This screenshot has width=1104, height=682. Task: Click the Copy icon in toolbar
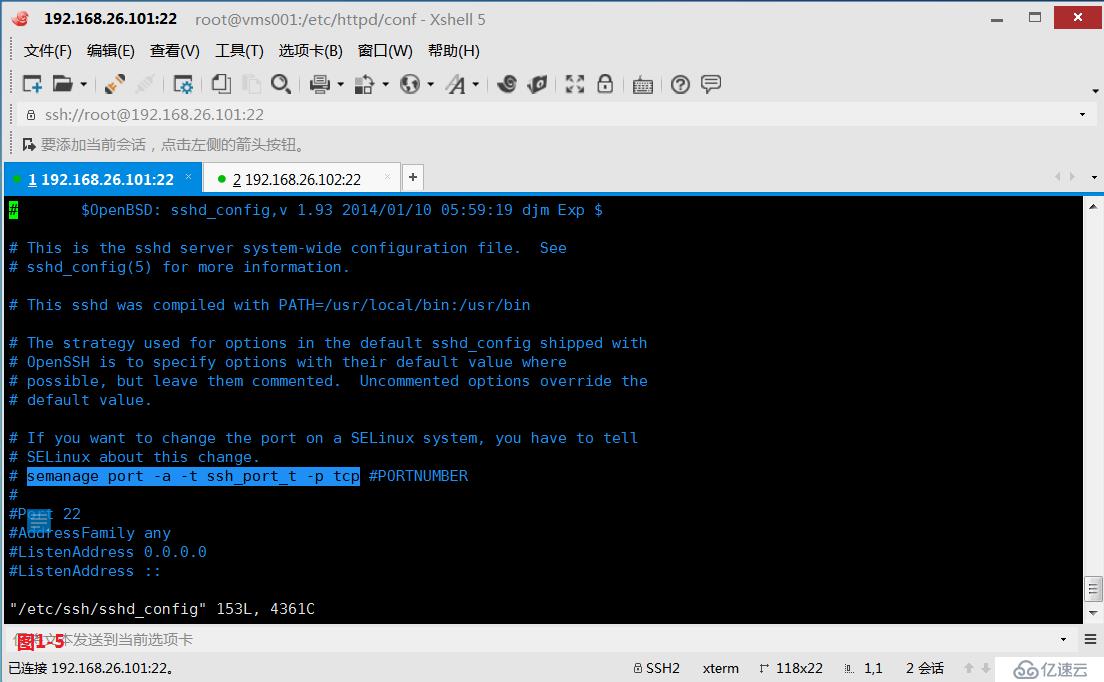pos(221,84)
